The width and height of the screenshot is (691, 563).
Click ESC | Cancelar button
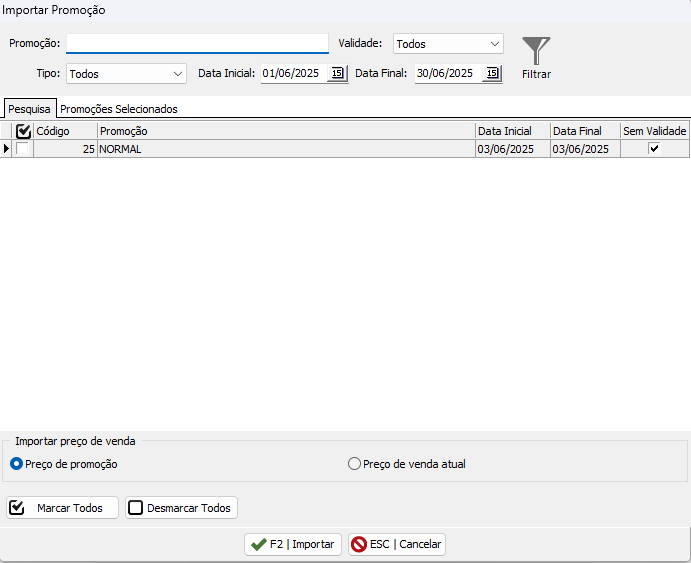pyautogui.click(x=397, y=544)
